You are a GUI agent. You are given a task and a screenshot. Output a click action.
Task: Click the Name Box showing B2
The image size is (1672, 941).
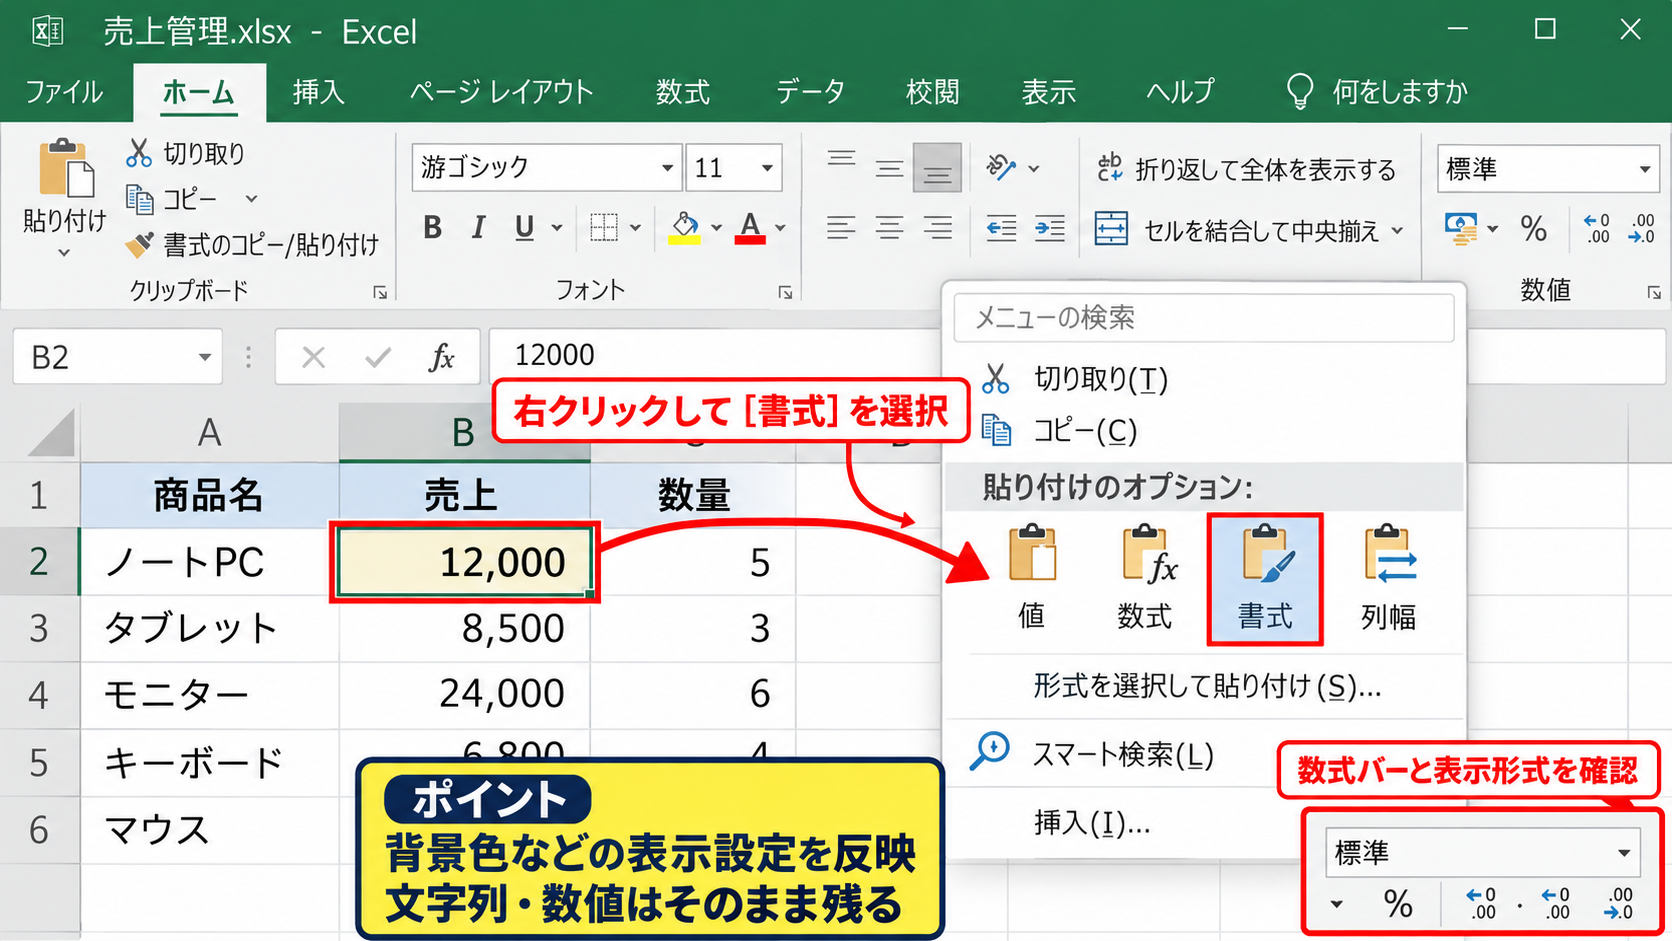pos(117,357)
